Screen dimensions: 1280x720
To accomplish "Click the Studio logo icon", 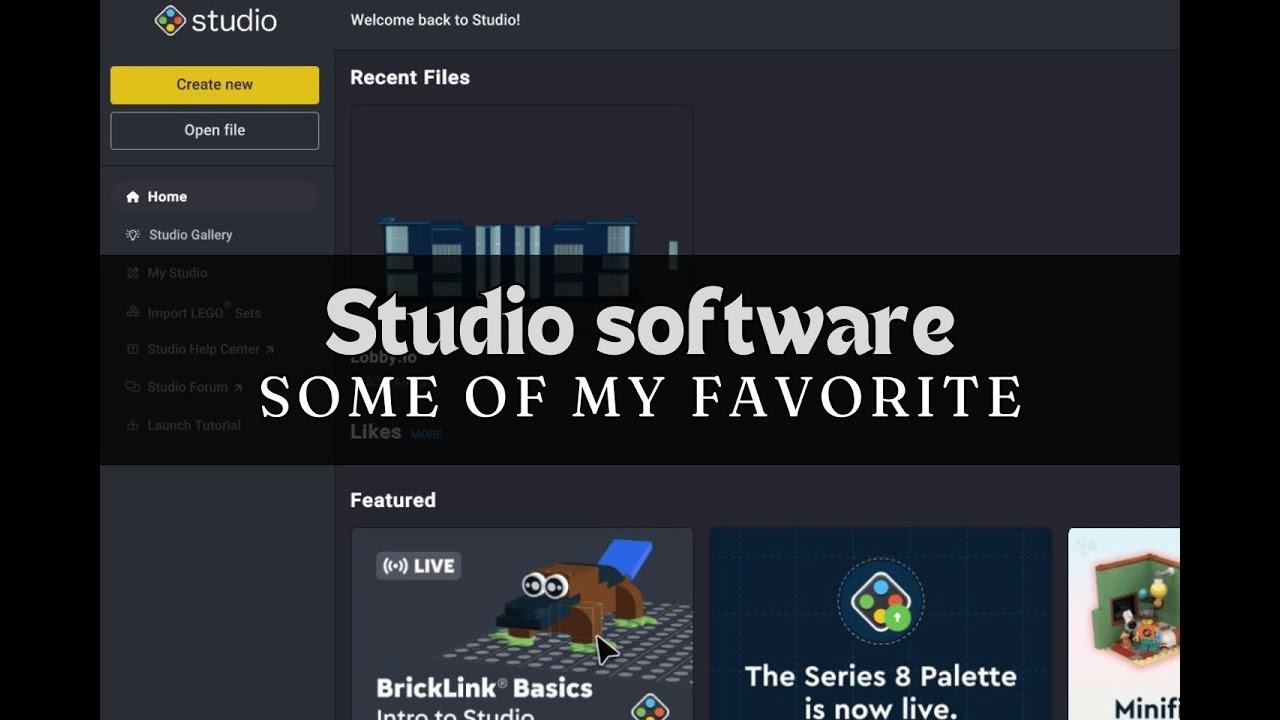I will [170, 20].
